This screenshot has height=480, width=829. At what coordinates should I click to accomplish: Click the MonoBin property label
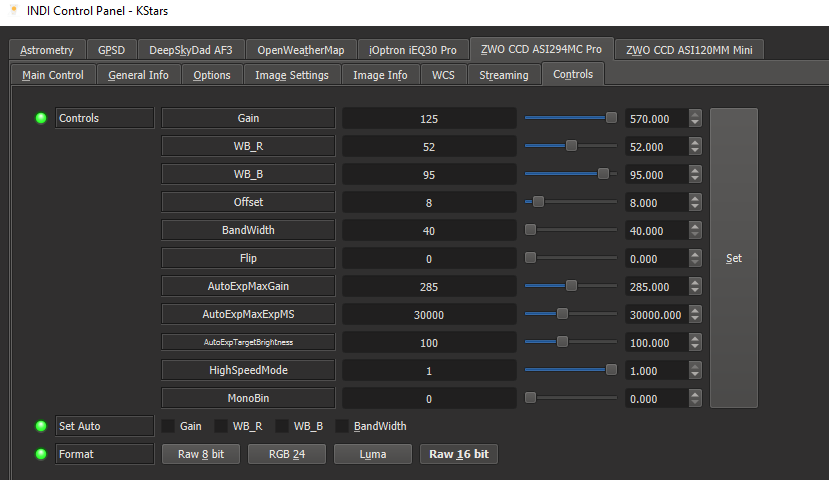[x=248, y=398]
